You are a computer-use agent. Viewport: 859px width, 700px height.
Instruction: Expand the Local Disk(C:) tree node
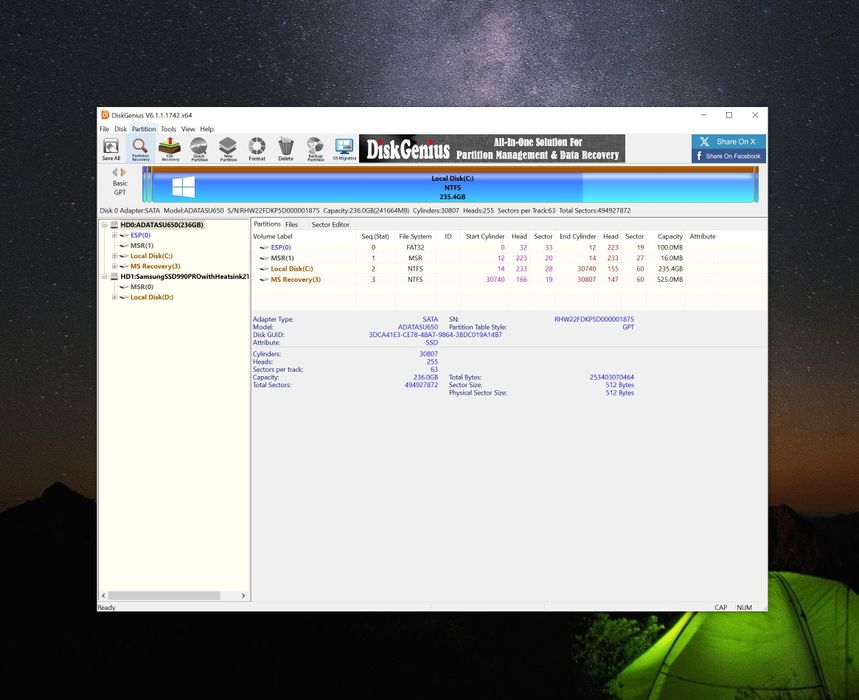(114, 256)
